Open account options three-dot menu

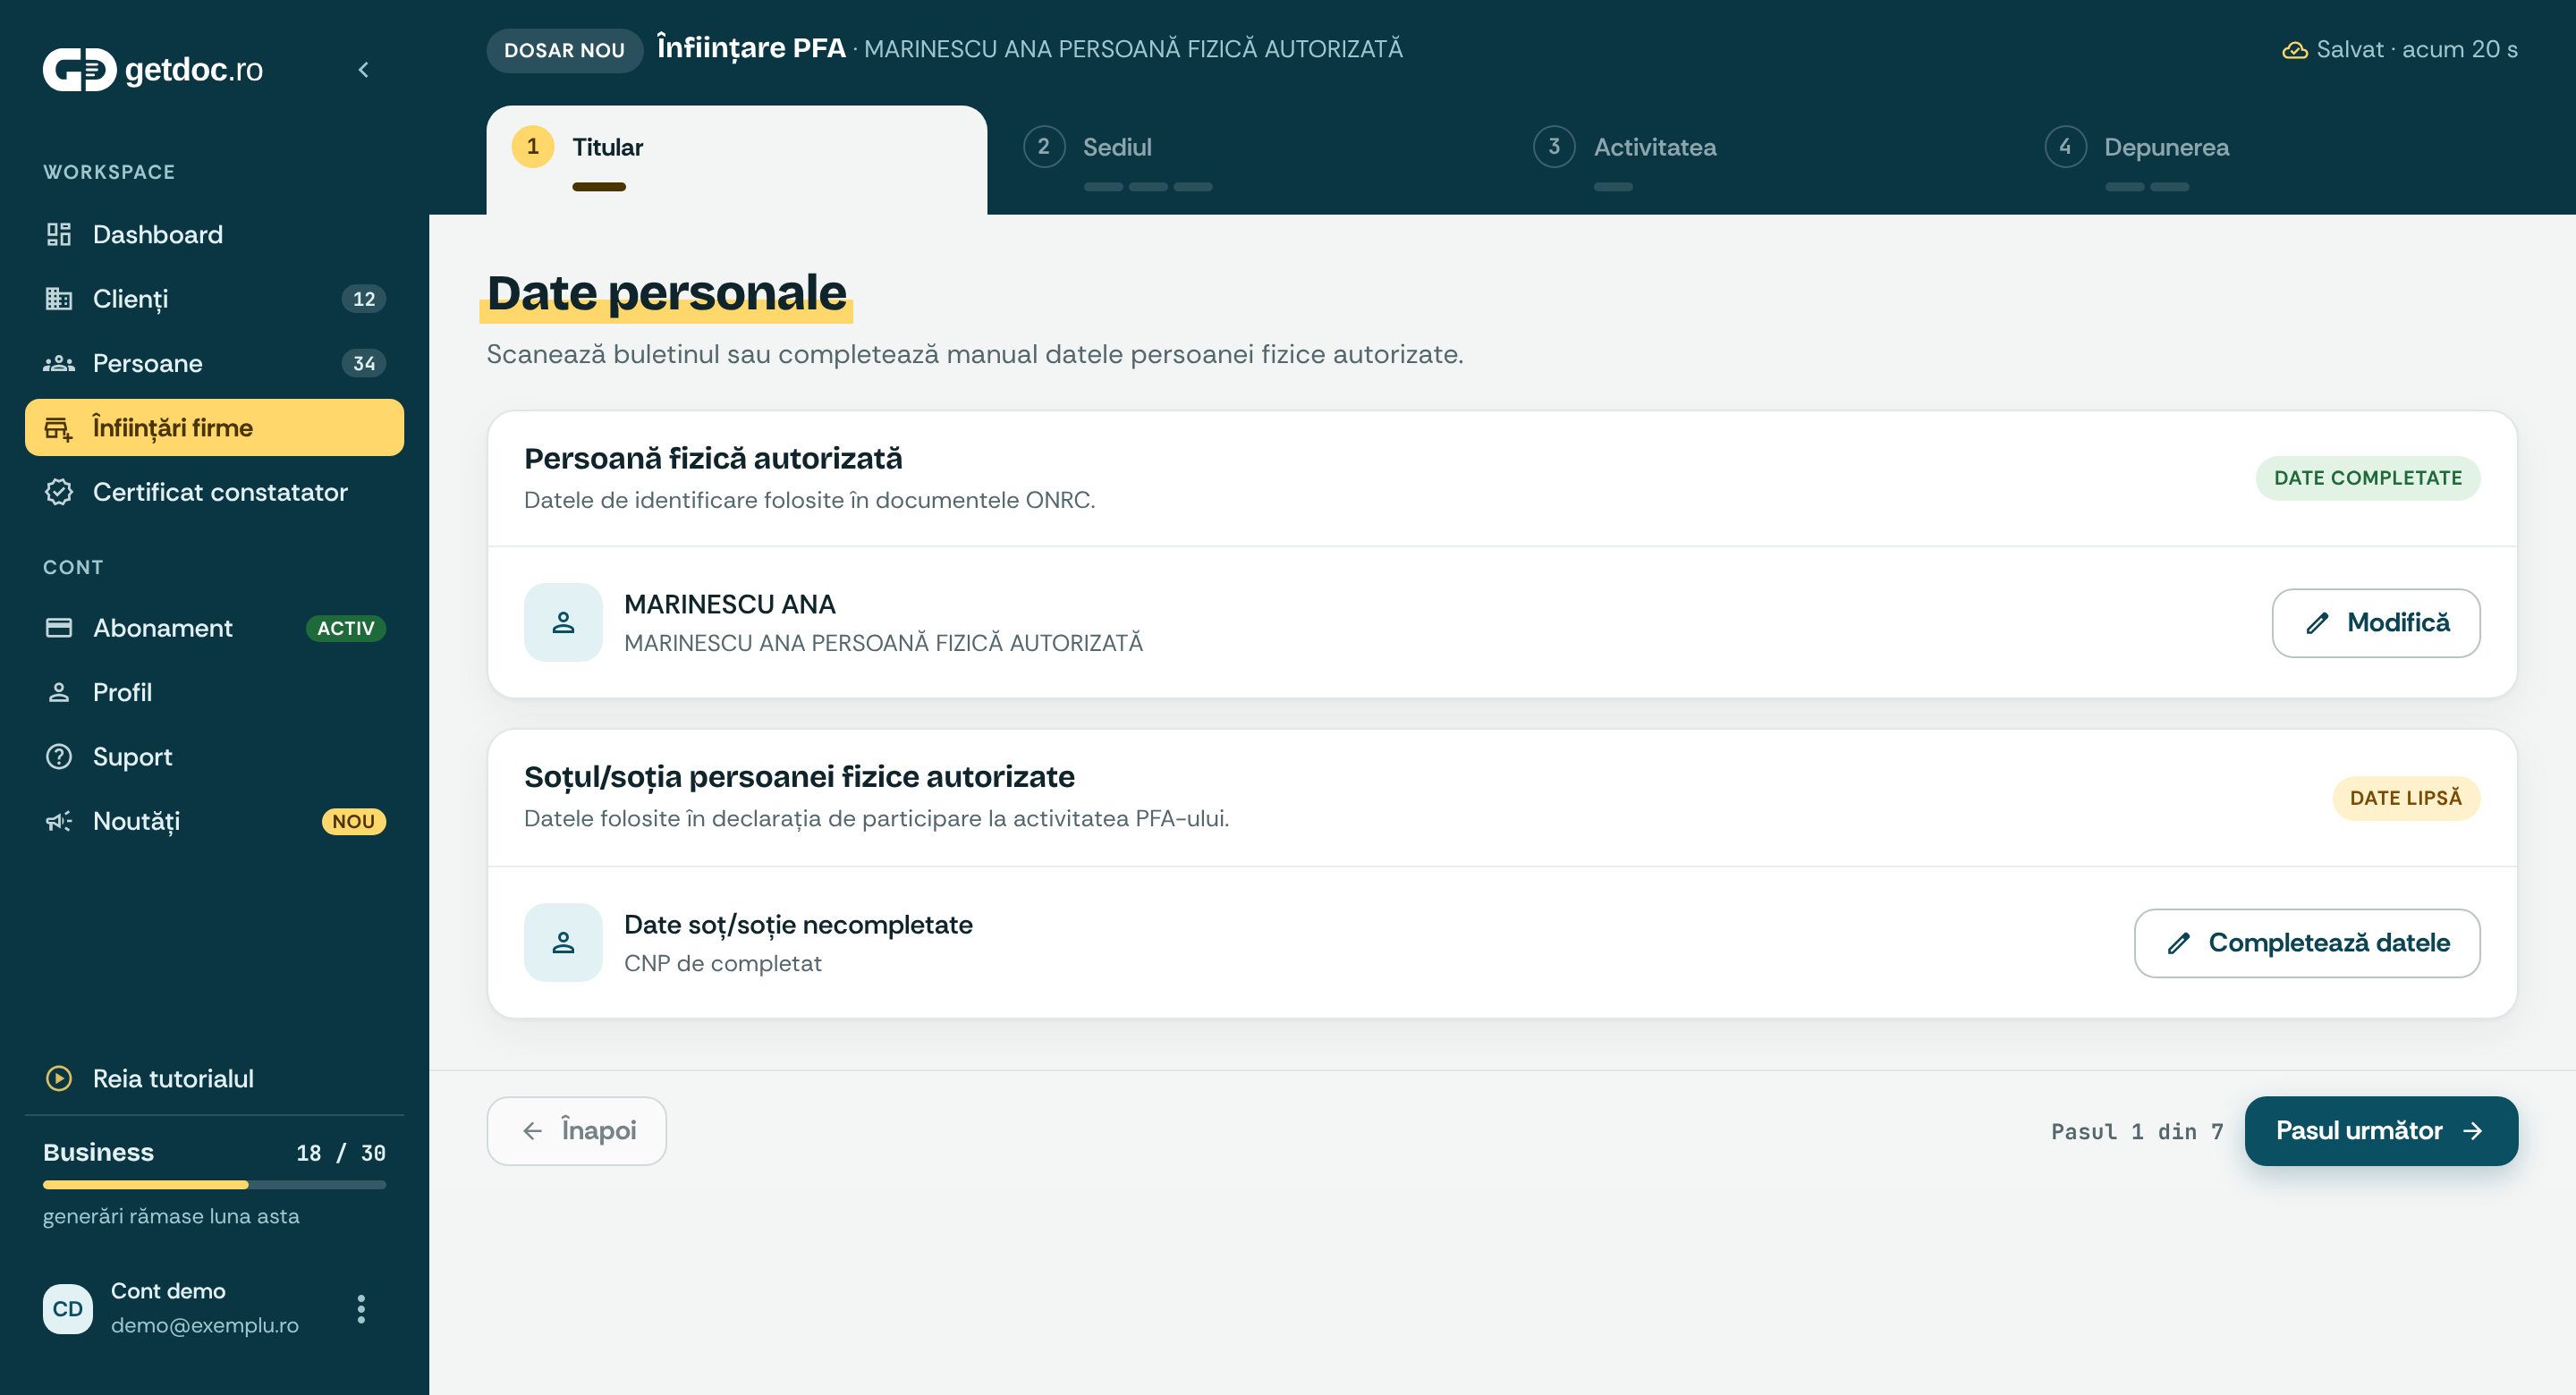(x=361, y=1308)
